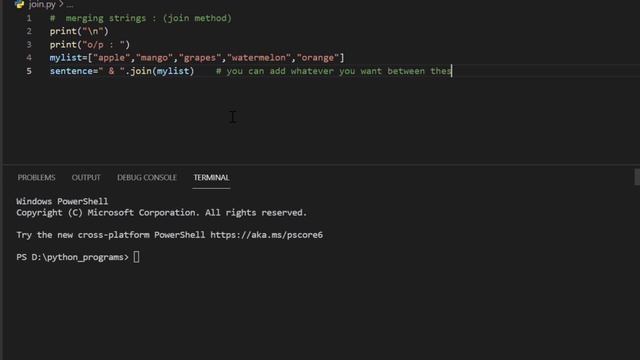Click the Microsoft Corporation copyright line
Screen dimensions: 640x360
pyautogui.click(x=161, y=213)
